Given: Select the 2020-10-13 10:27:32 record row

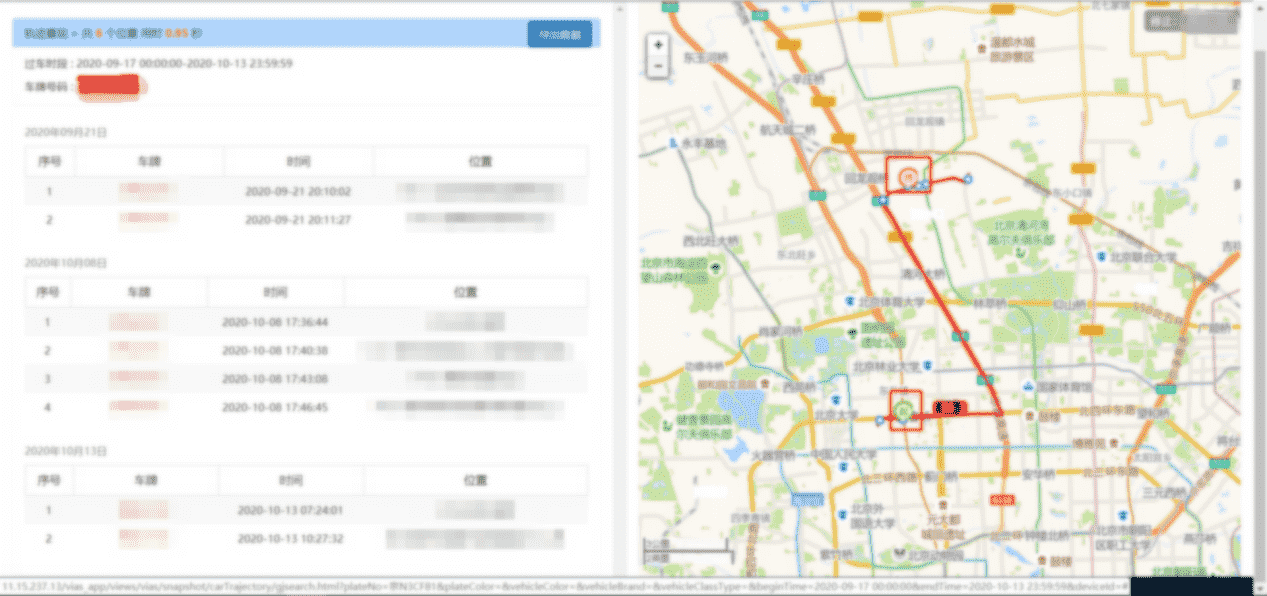Looking at the screenshot, I should 290,539.
